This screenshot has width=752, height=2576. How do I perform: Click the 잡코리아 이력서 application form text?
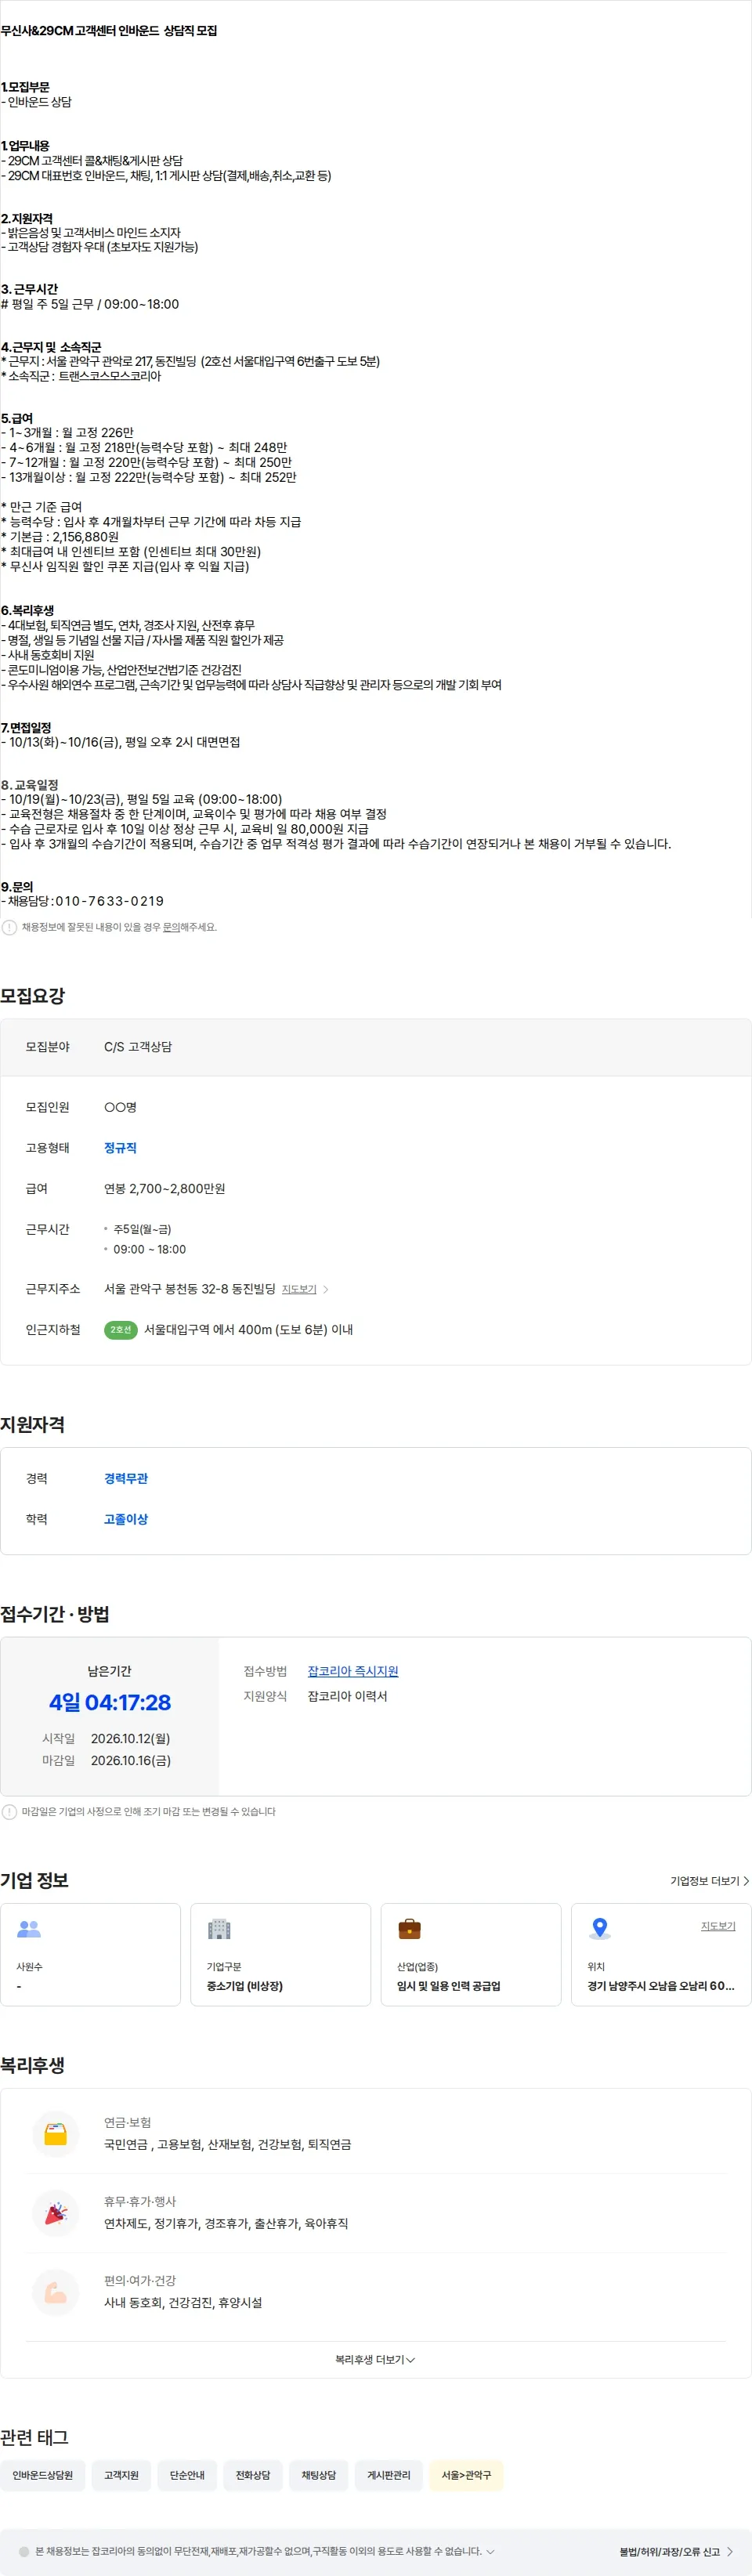click(348, 1696)
